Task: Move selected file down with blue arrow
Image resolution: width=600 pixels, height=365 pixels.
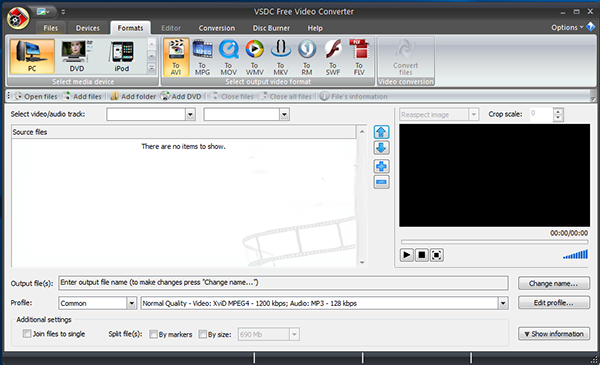Action: click(x=381, y=148)
